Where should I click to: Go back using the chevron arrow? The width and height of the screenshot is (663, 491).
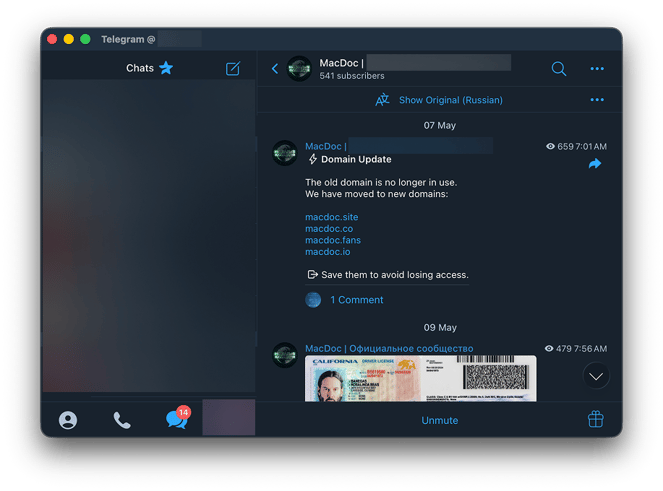click(275, 69)
